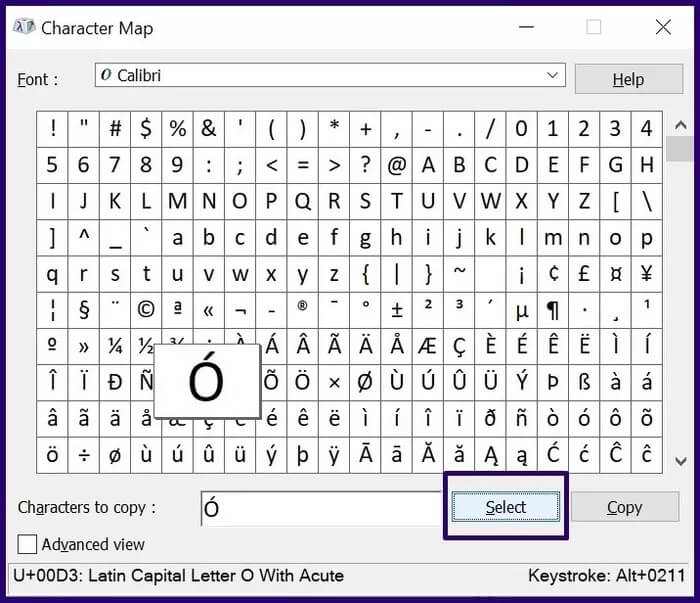Choose the lowercase ð eth character
The image size is (700, 603).
[x=490, y=419]
